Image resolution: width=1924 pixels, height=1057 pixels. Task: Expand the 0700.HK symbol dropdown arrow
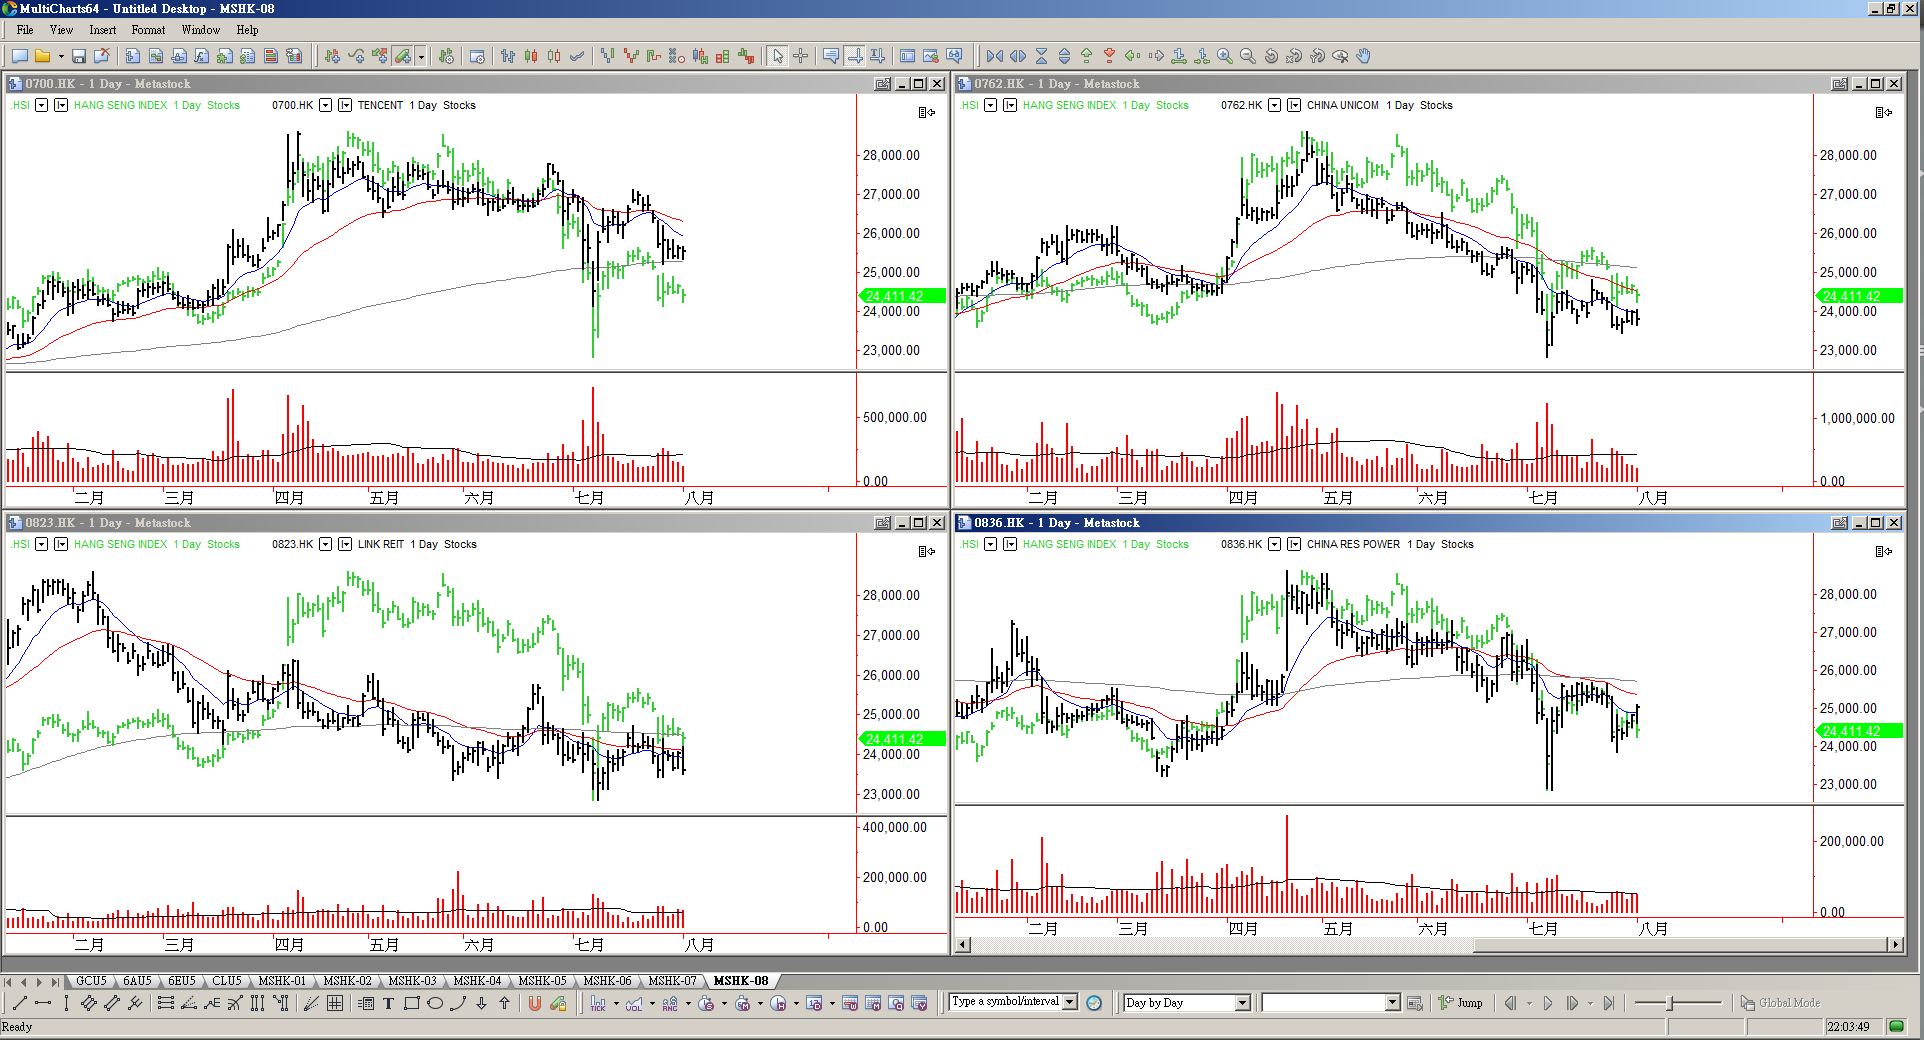pos(325,105)
